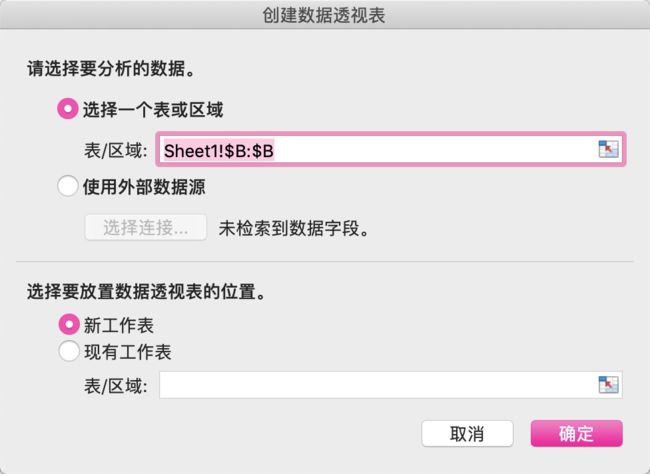
Task: Click the 创建数据透视表 title bar
Action: click(325, 15)
